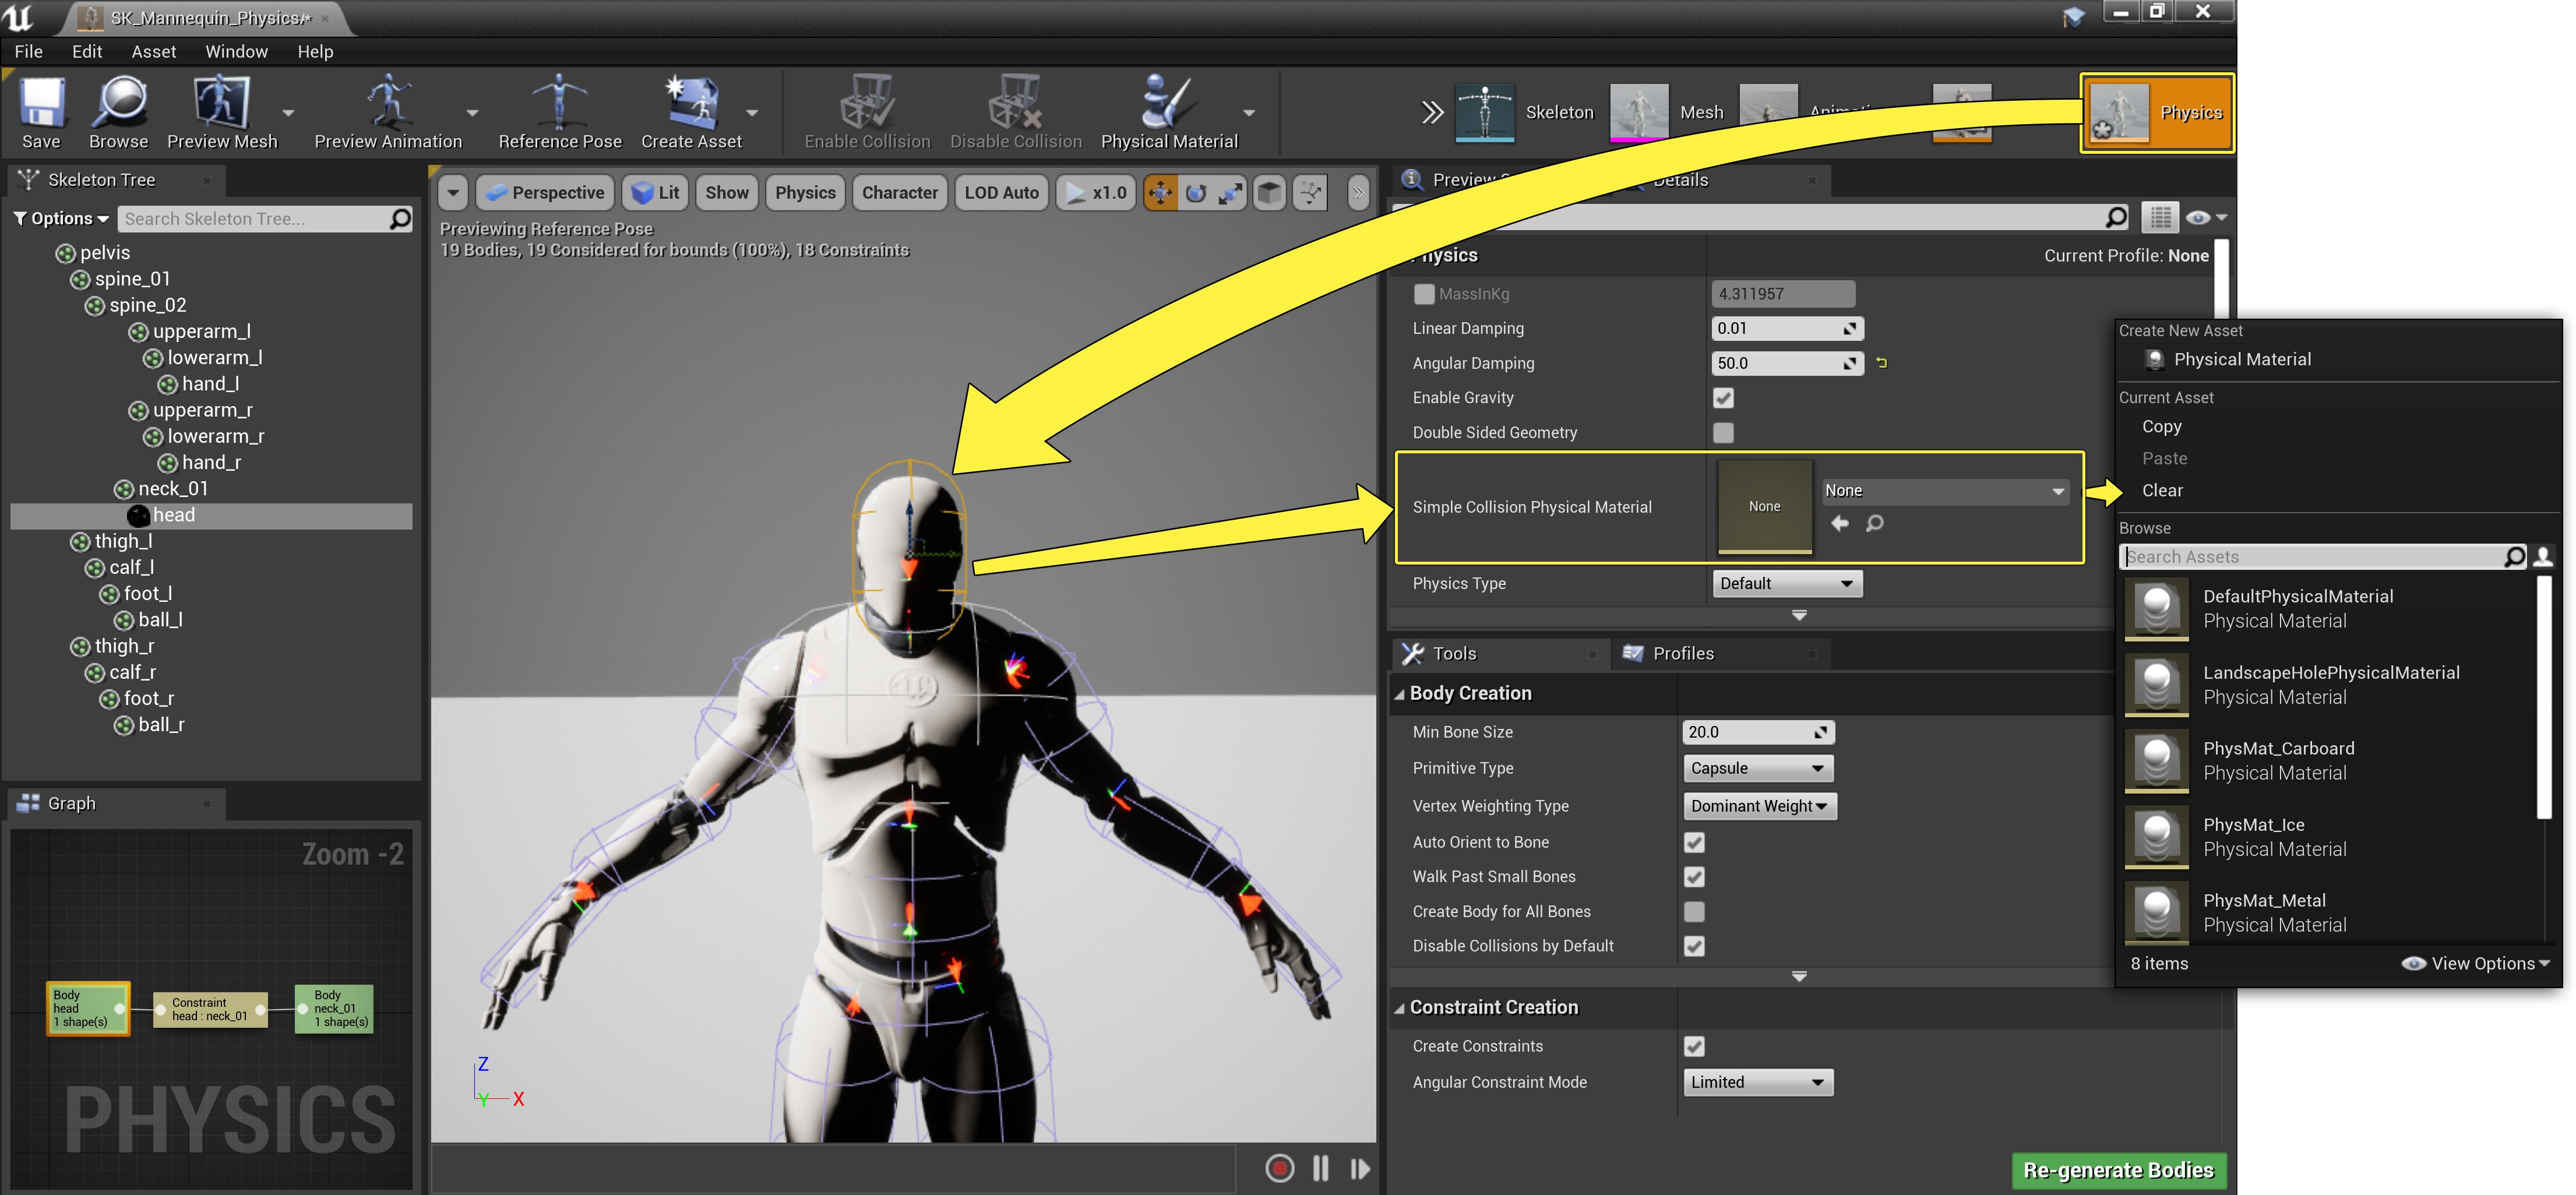Choose Clear from the asset menu

point(2162,491)
